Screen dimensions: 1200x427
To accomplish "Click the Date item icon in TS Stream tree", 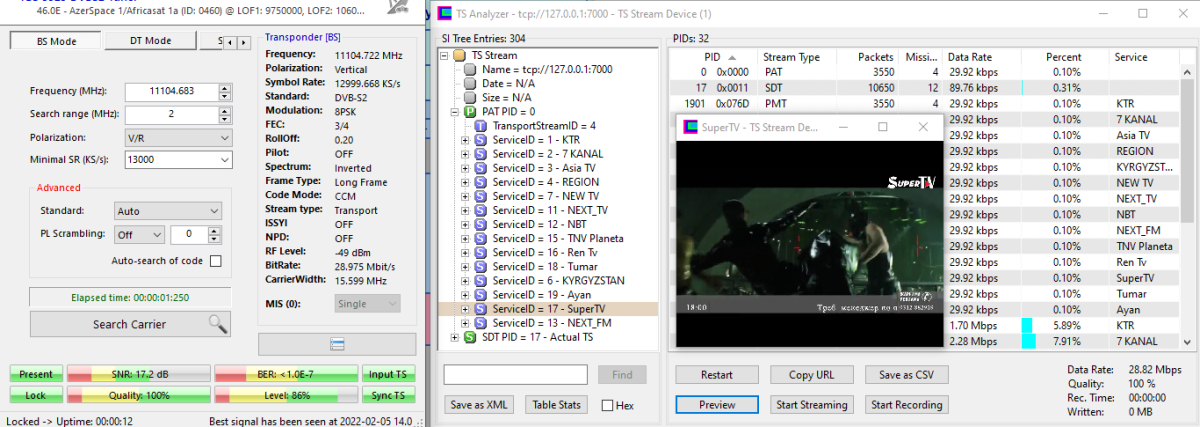I will (469, 84).
